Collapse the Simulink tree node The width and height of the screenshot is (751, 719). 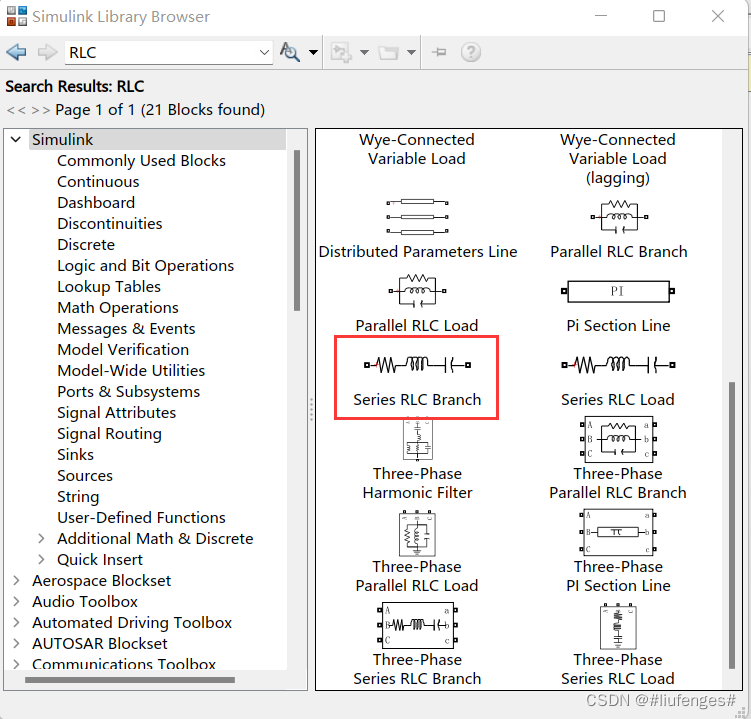tap(16, 139)
